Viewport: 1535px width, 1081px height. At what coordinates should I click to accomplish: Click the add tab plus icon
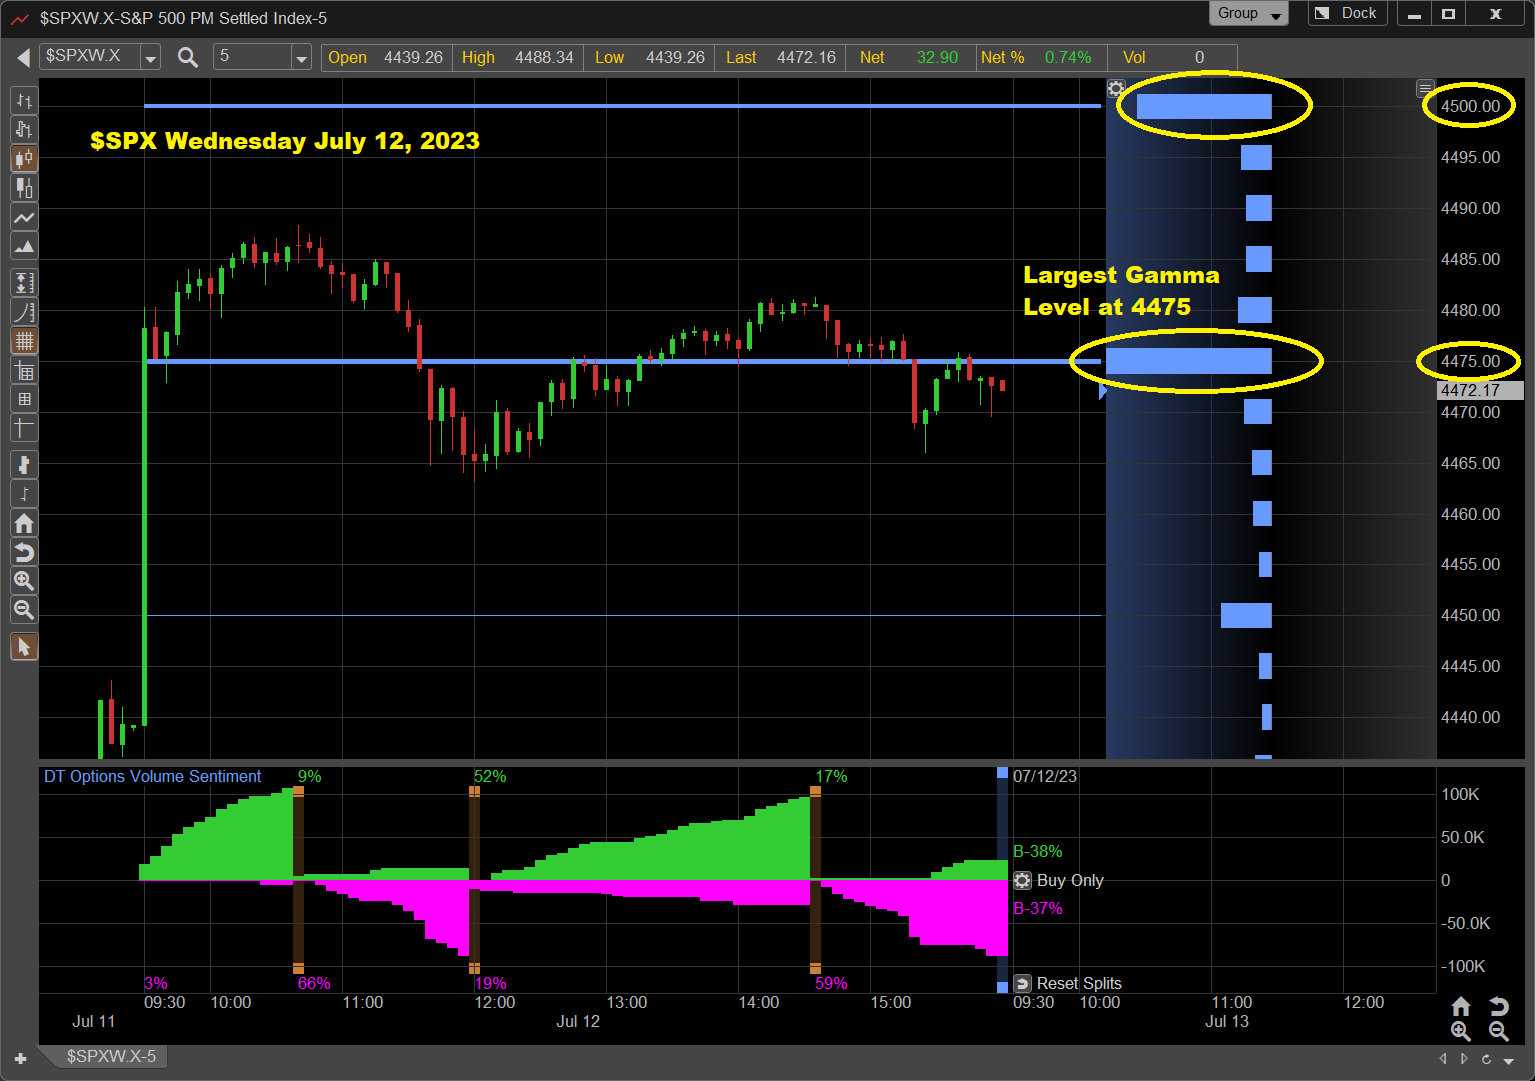click(20, 1058)
